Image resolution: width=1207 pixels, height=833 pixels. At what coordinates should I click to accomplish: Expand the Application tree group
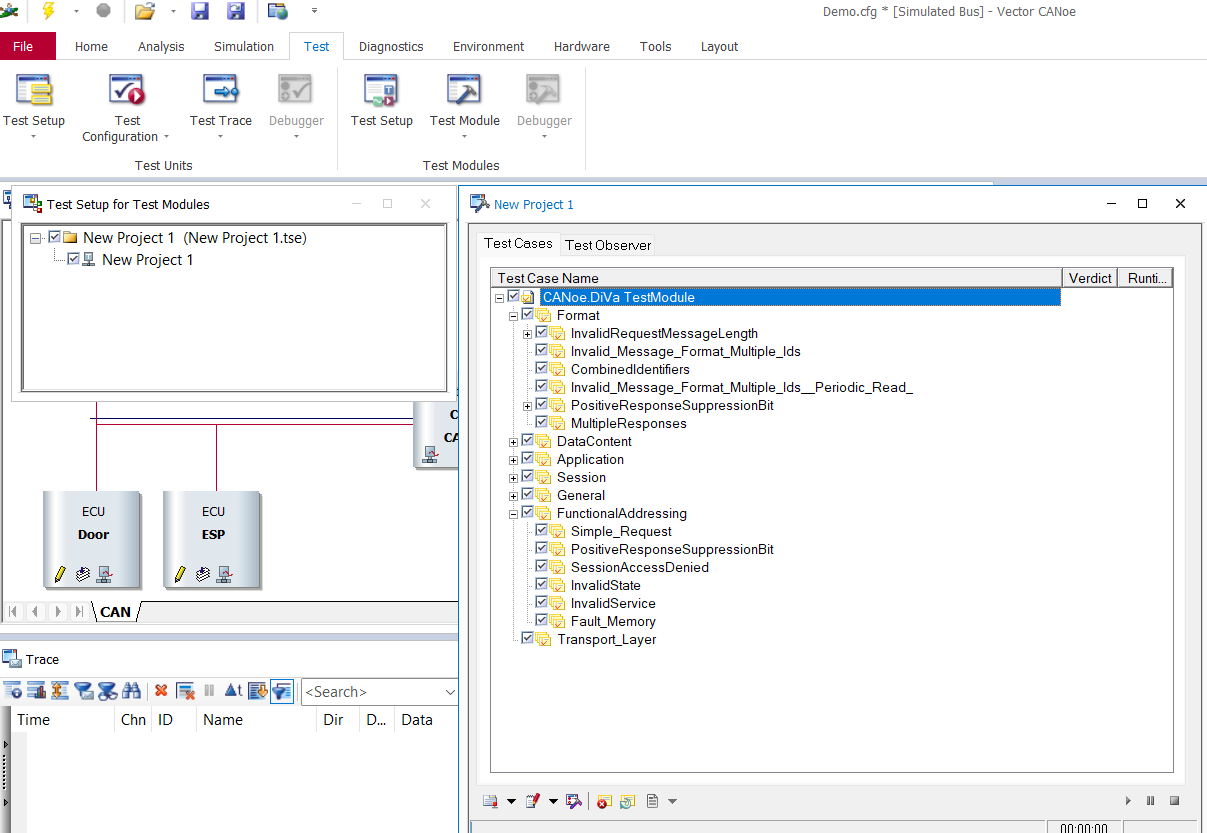point(513,459)
